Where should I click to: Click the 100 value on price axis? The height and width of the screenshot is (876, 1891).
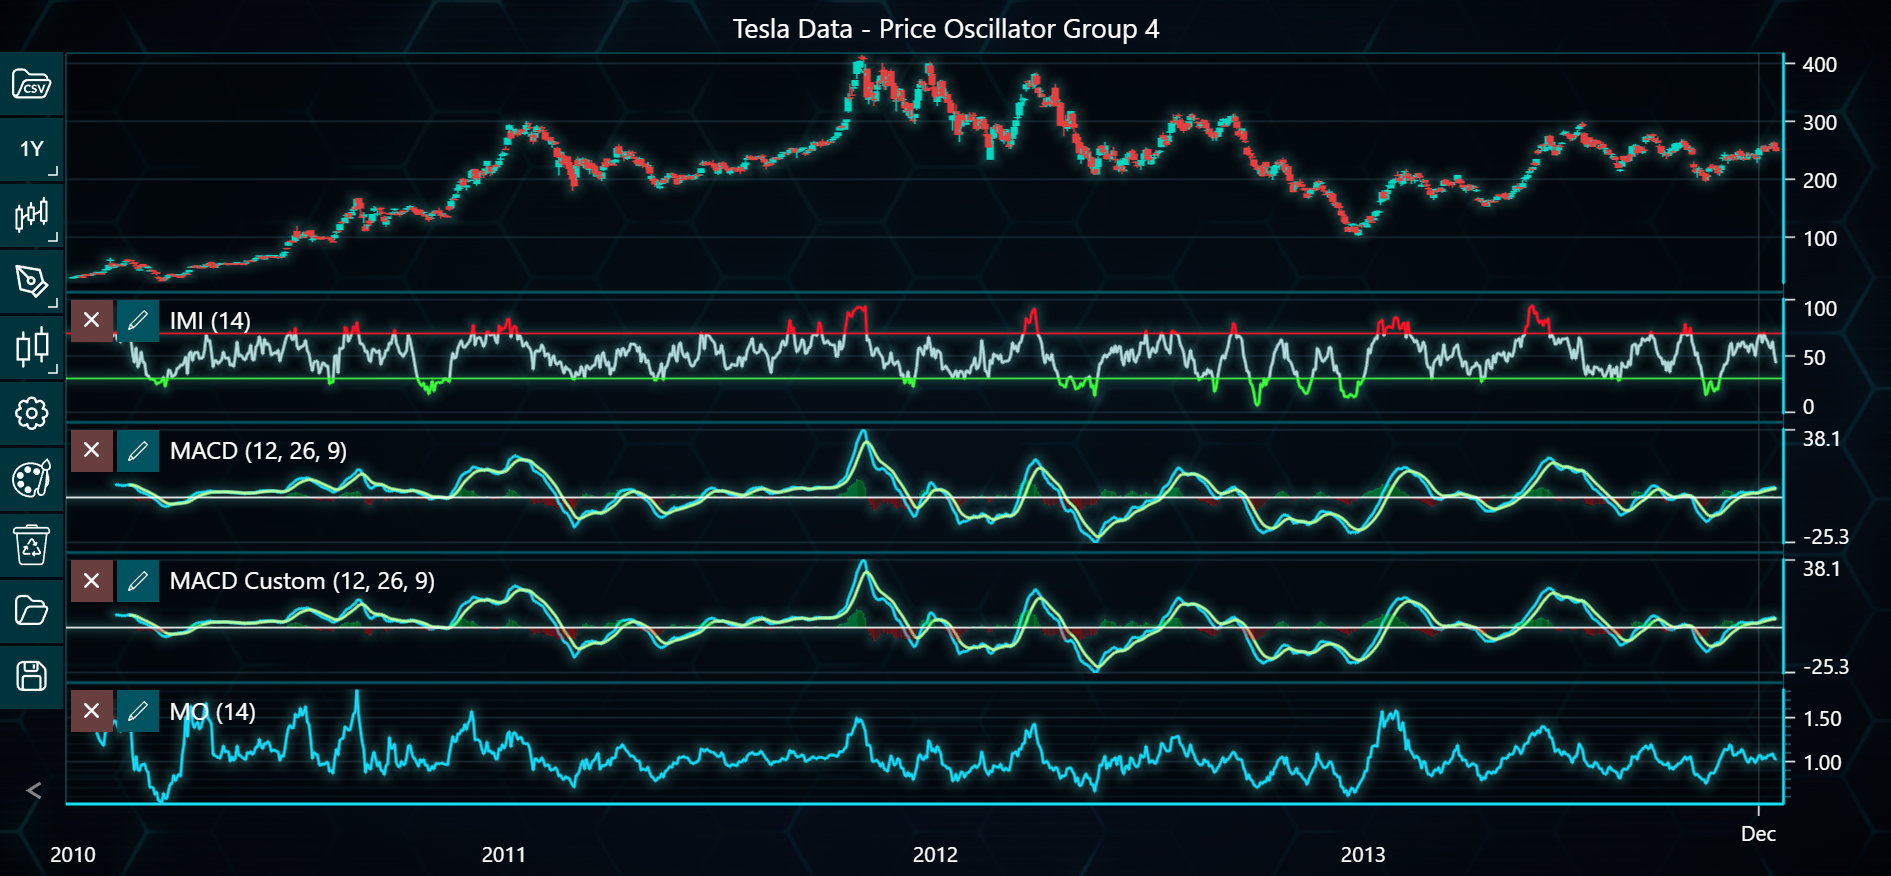point(1819,239)
